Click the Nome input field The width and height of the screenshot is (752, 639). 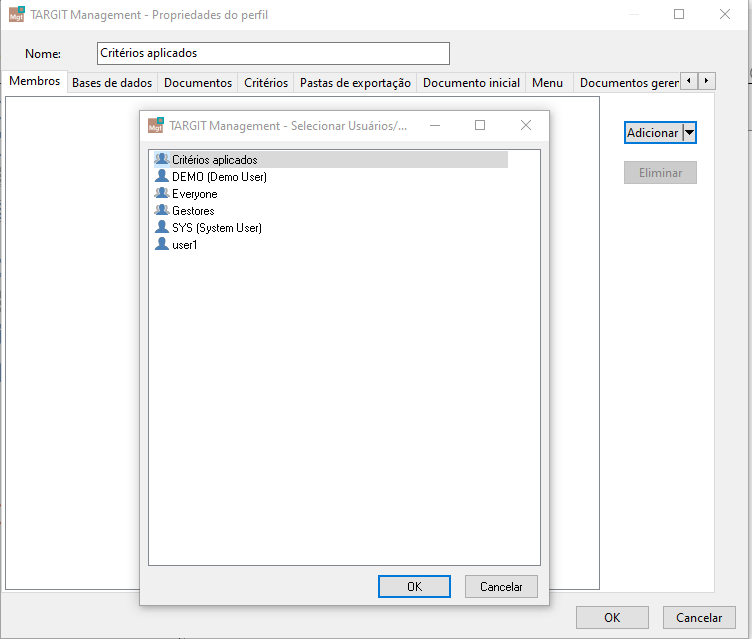[x=273, y=53]
